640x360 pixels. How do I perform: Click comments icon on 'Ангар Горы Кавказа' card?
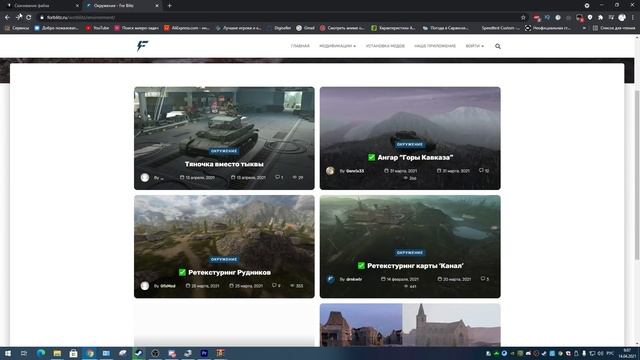[481, 170]
